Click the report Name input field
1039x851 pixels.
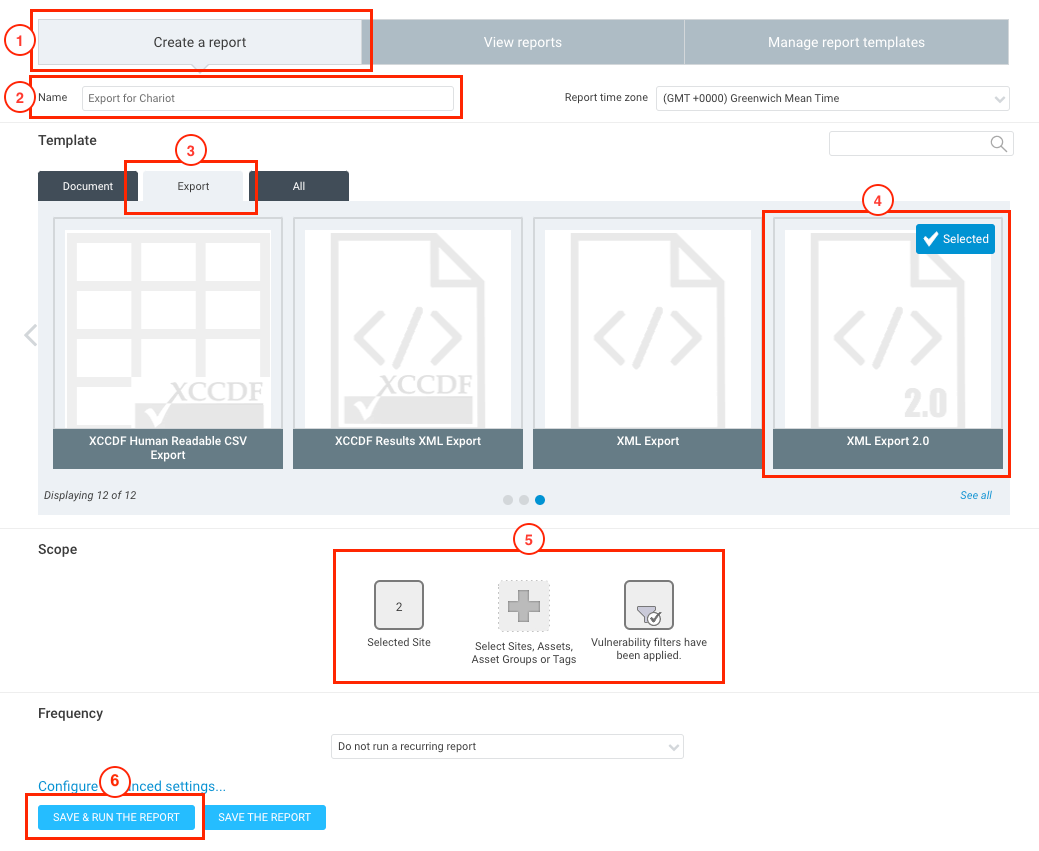tap(268, 98)
